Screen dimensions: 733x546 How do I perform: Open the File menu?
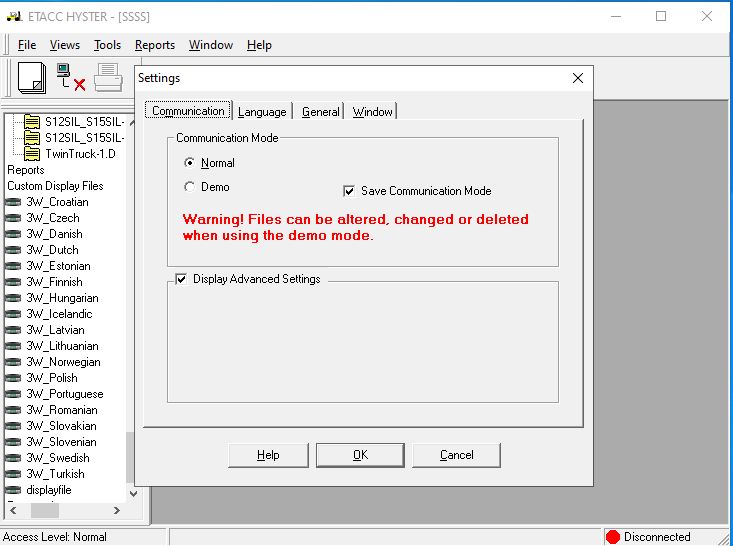(x=27, y=45)
